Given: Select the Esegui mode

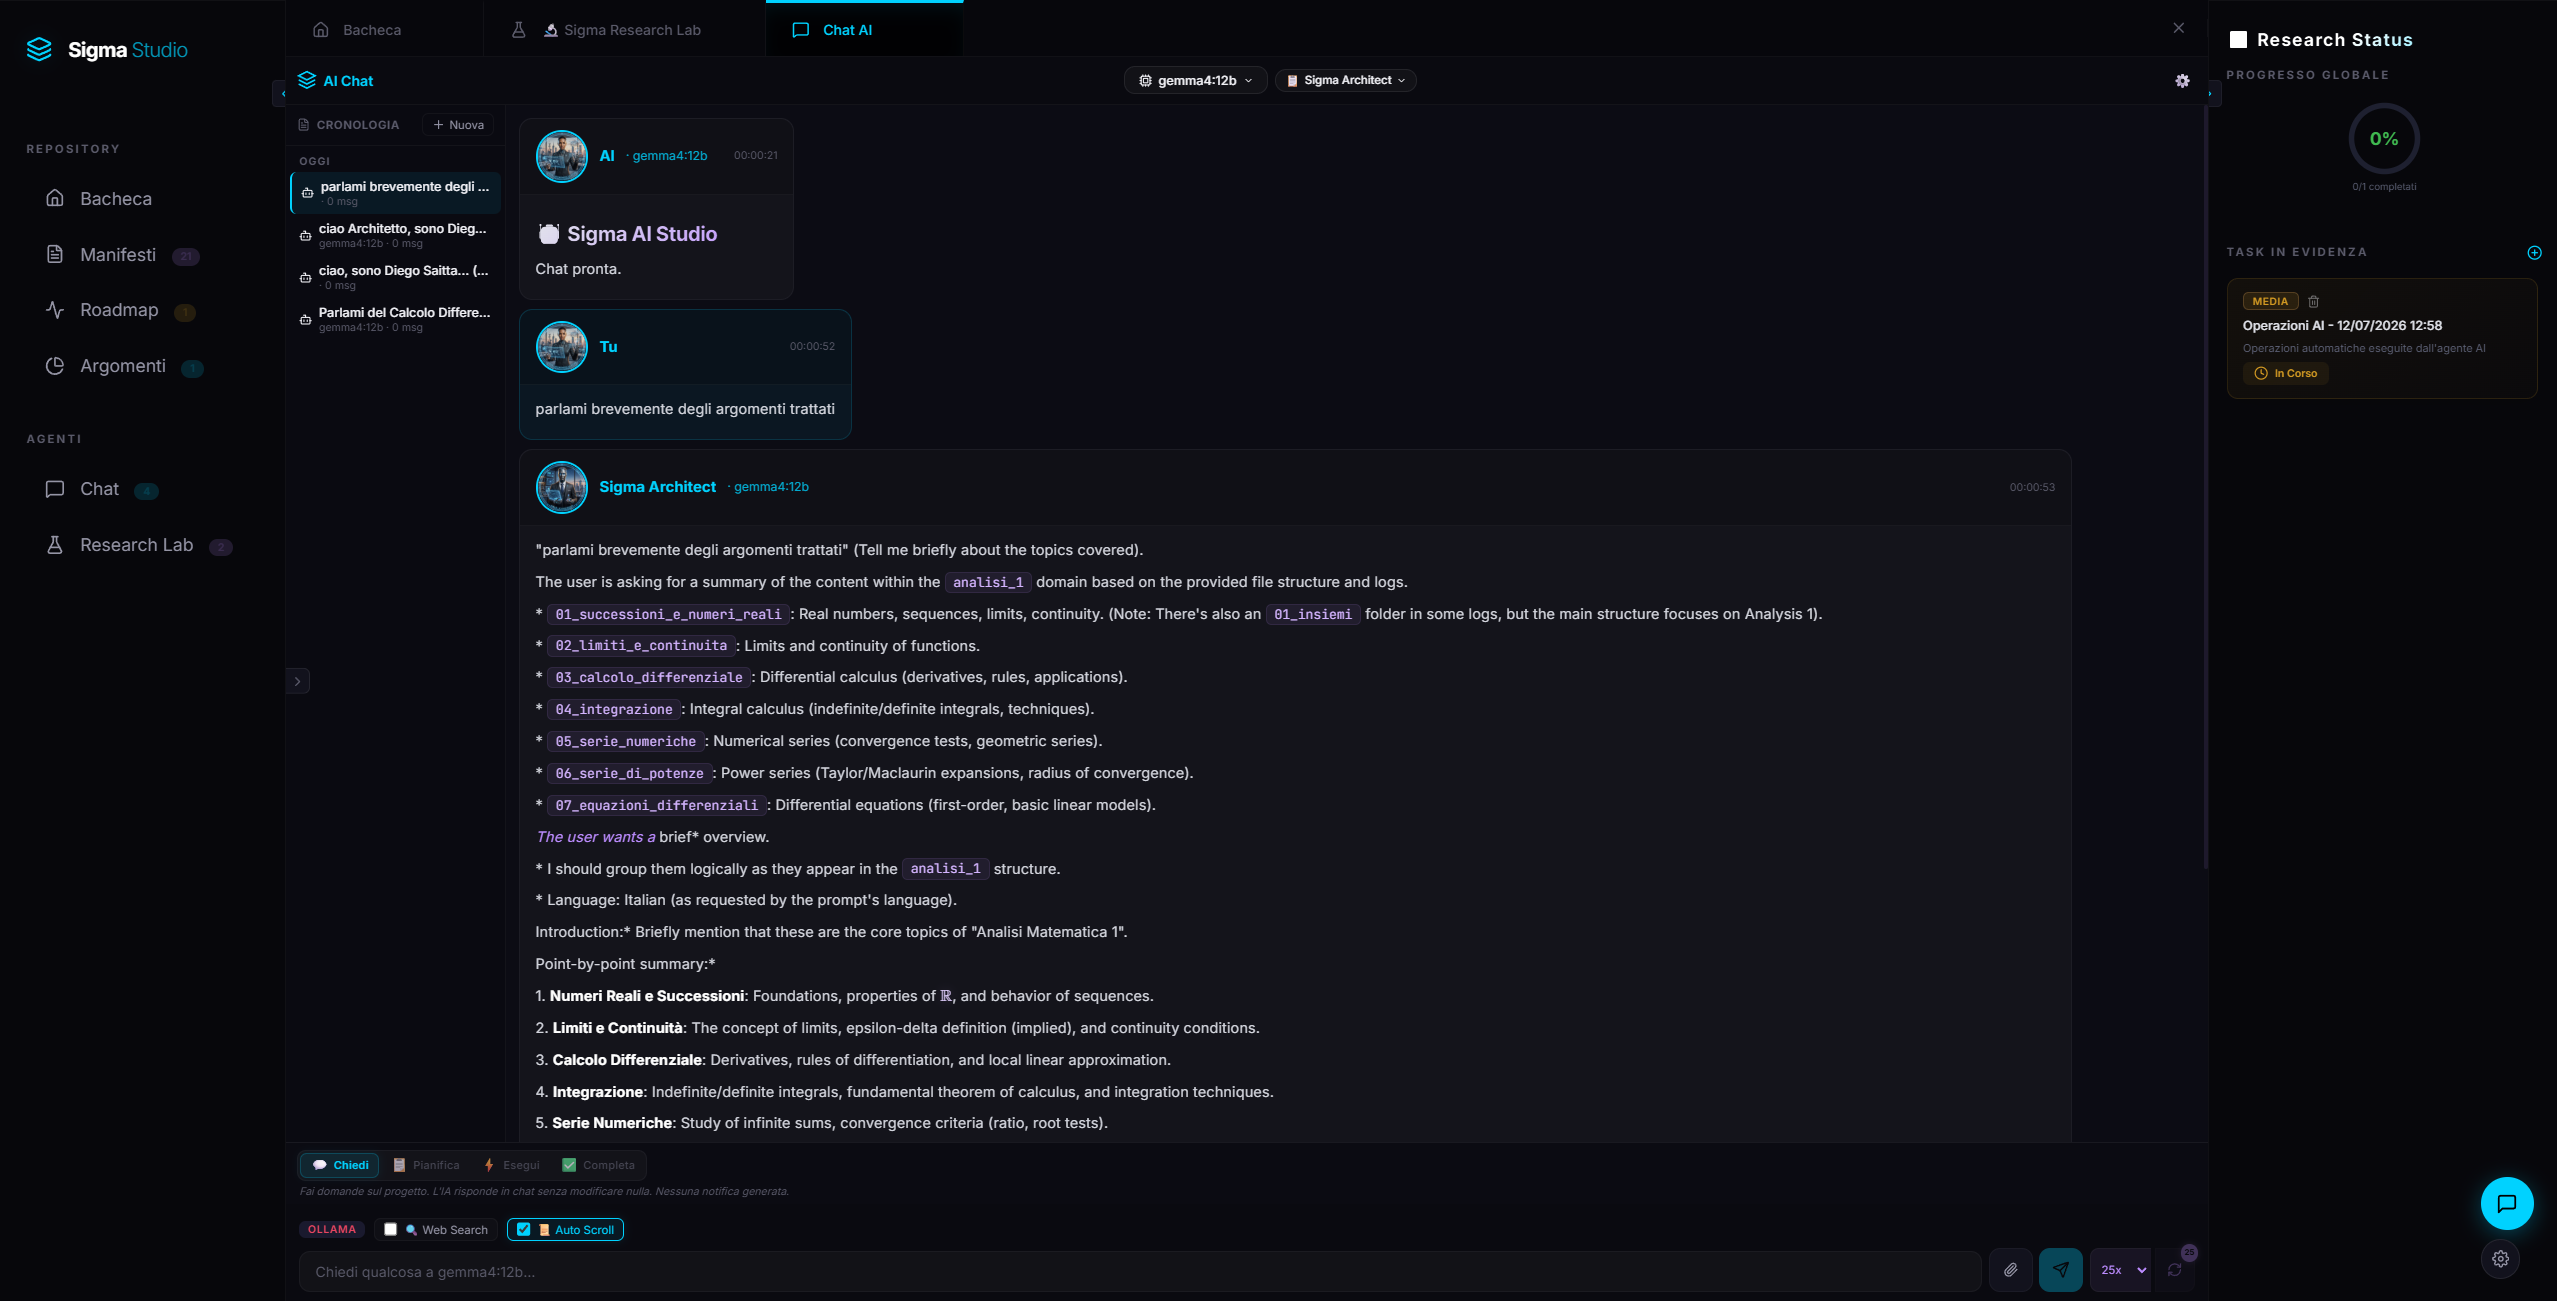Looking at the screenshot, I should tap(512, 1165).
